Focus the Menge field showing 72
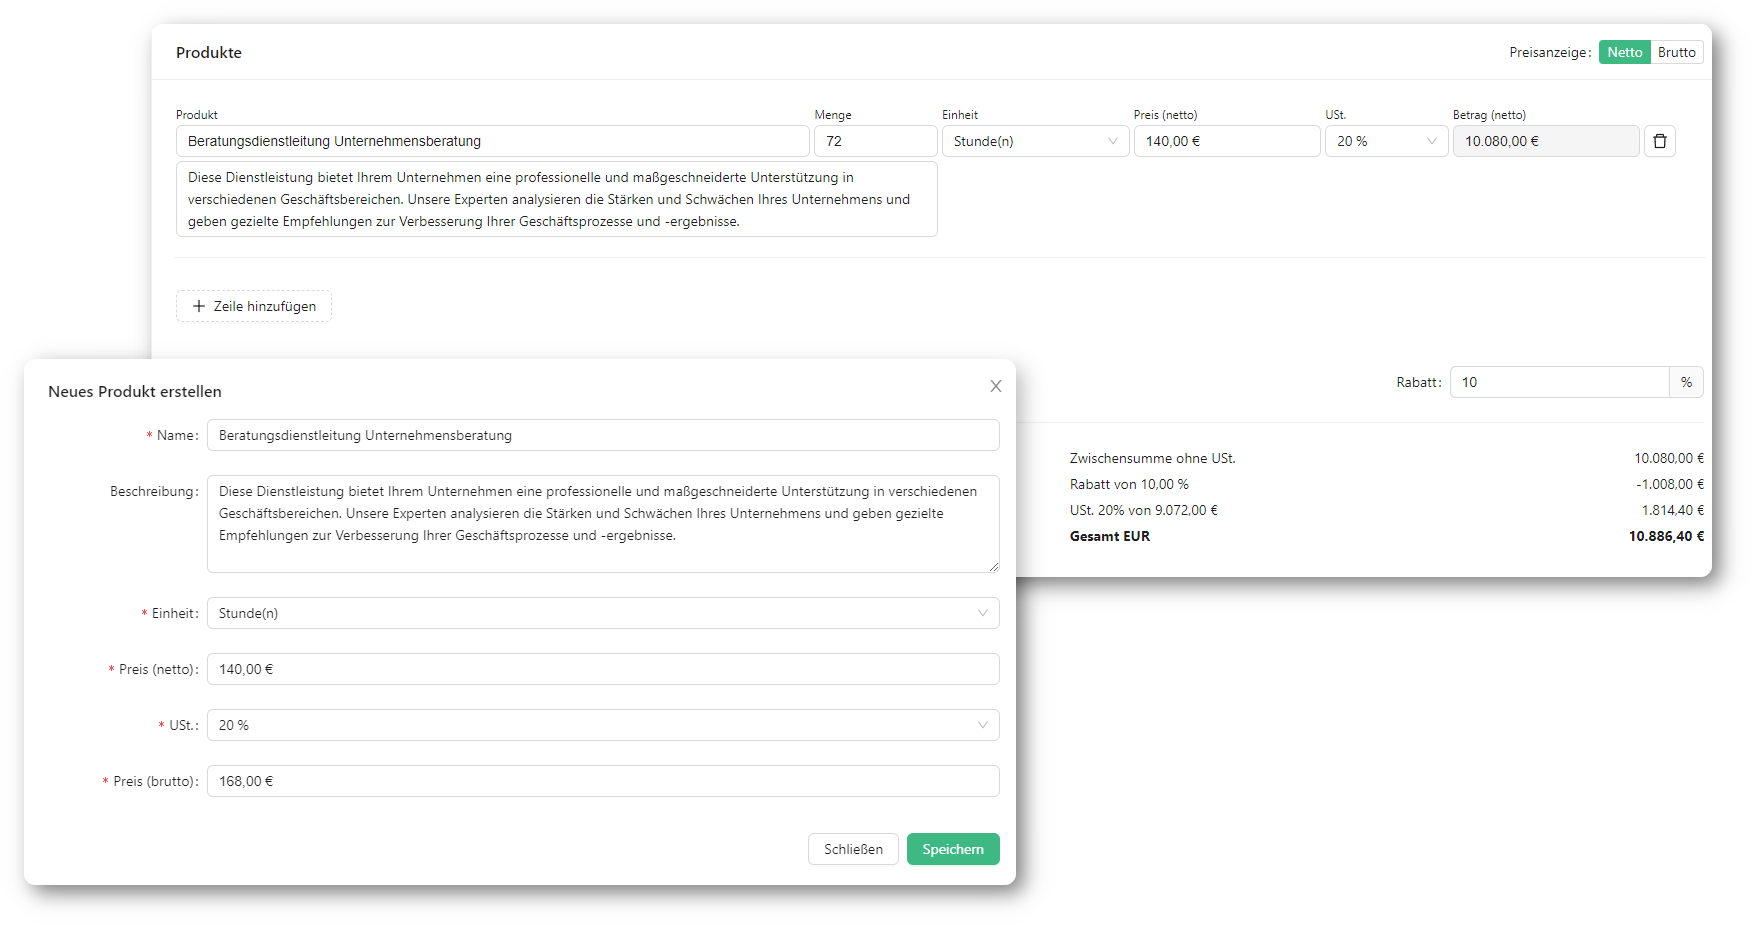The image size is (1752, 925). pos(875,141)
